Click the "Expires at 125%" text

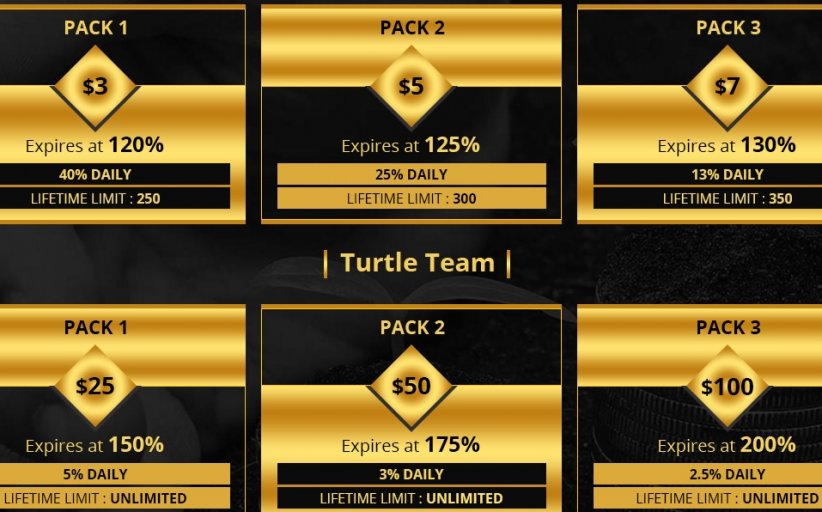point(411,145)
